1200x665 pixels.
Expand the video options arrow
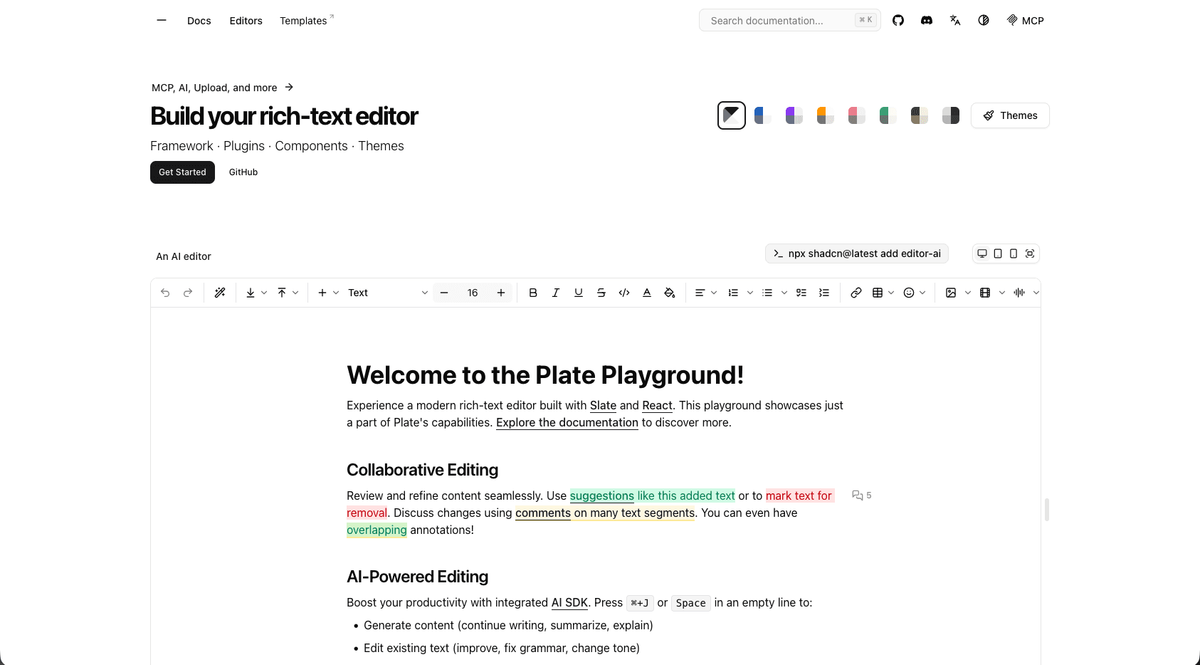coord(1002,293)
